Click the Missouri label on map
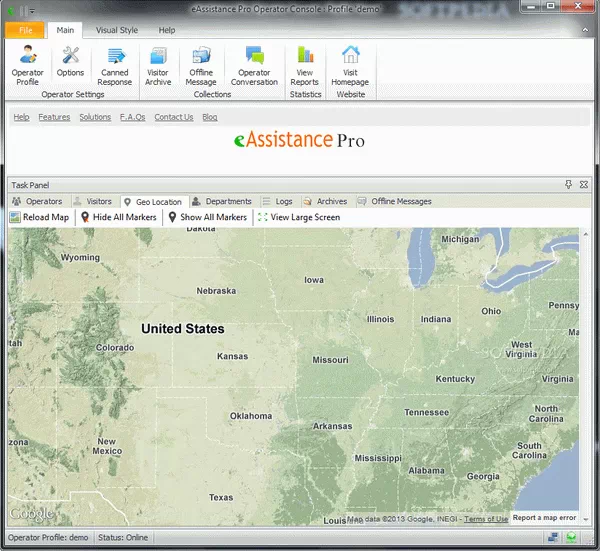This screenshot has height=551, width=600. pyautogui.click(x=331, y=360)
